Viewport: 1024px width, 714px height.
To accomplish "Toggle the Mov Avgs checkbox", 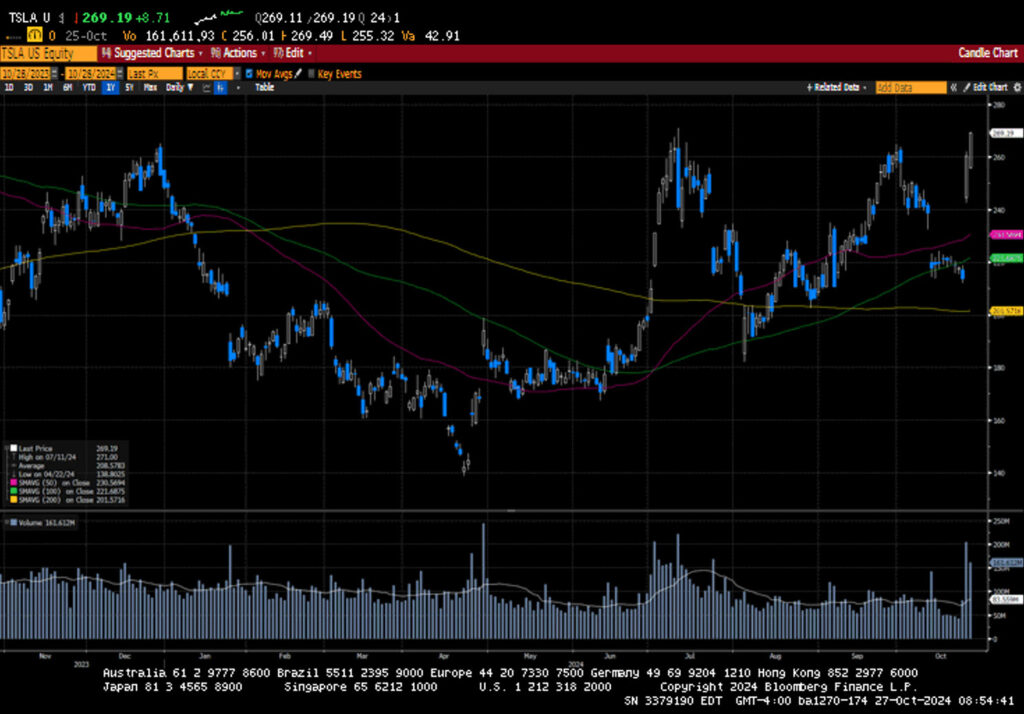I will click(249, 74).
